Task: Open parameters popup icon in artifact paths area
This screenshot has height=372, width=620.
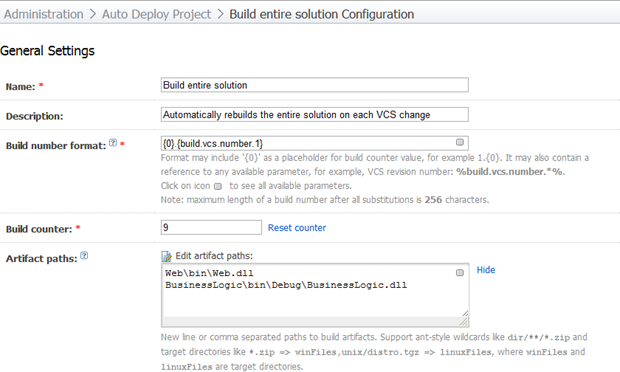Action: 459,272
